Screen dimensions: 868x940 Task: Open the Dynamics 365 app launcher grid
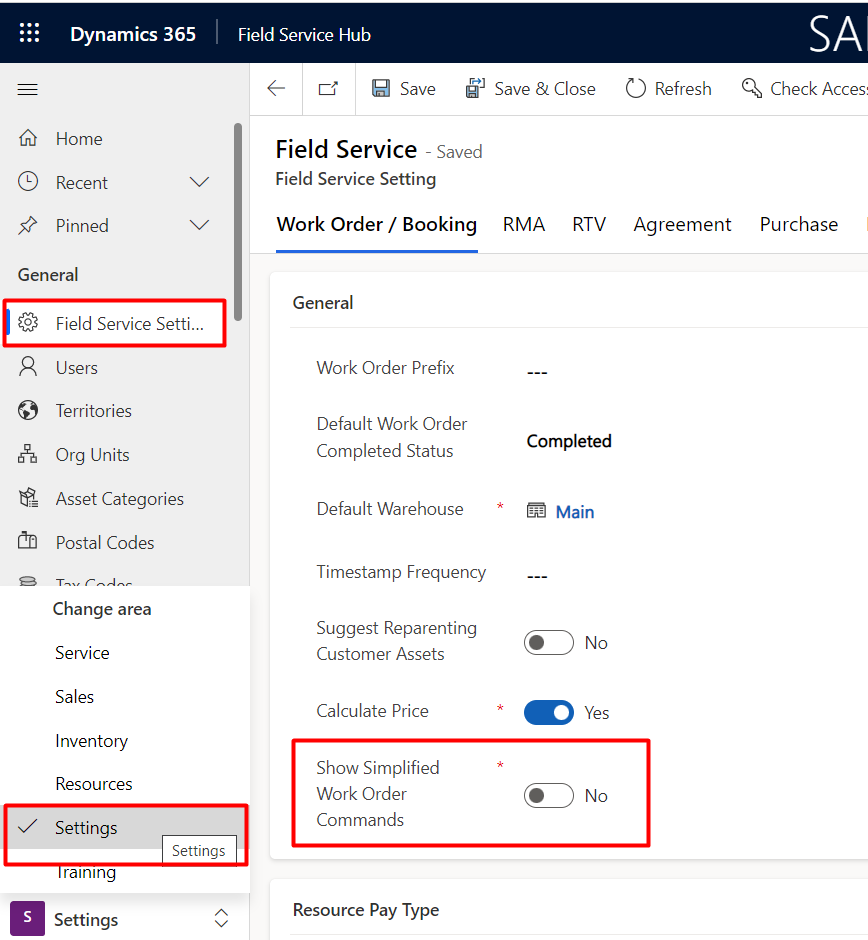tap(29, 33)
